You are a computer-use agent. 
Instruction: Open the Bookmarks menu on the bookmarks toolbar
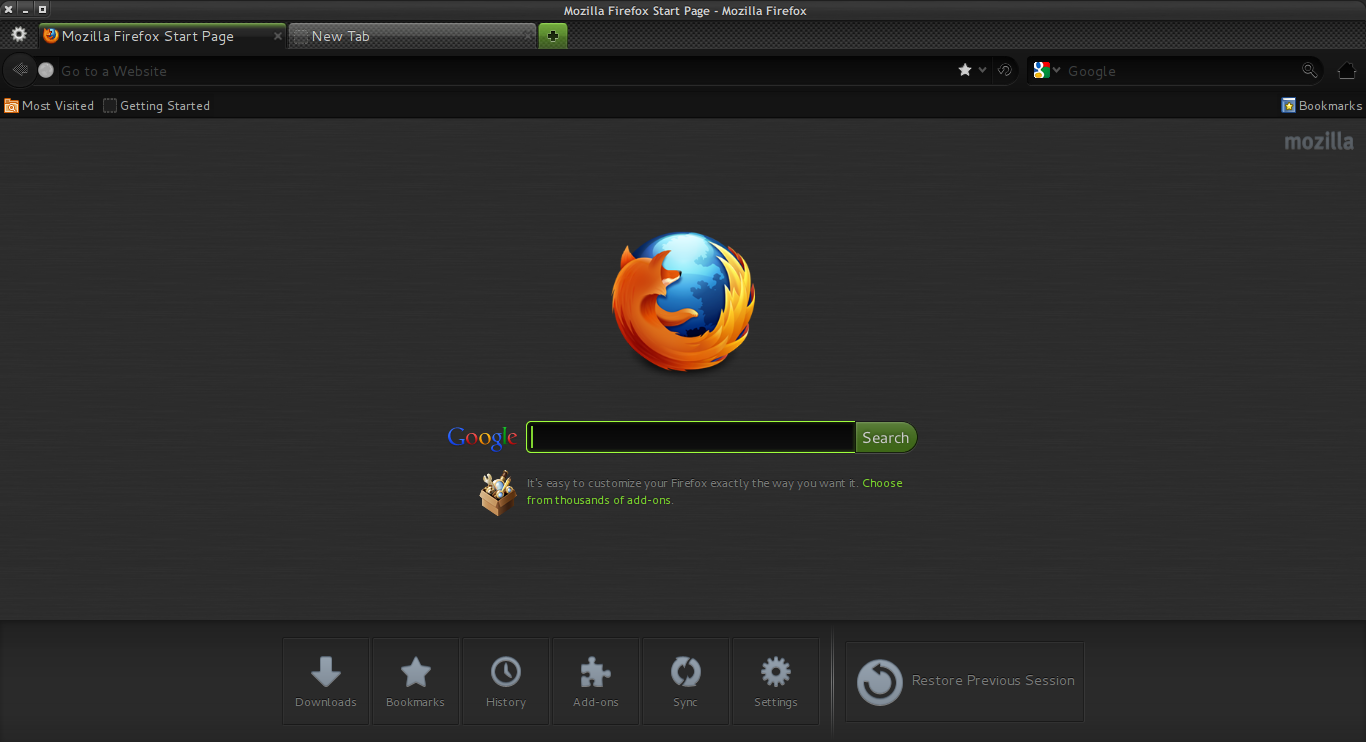tap(1322, 105)
